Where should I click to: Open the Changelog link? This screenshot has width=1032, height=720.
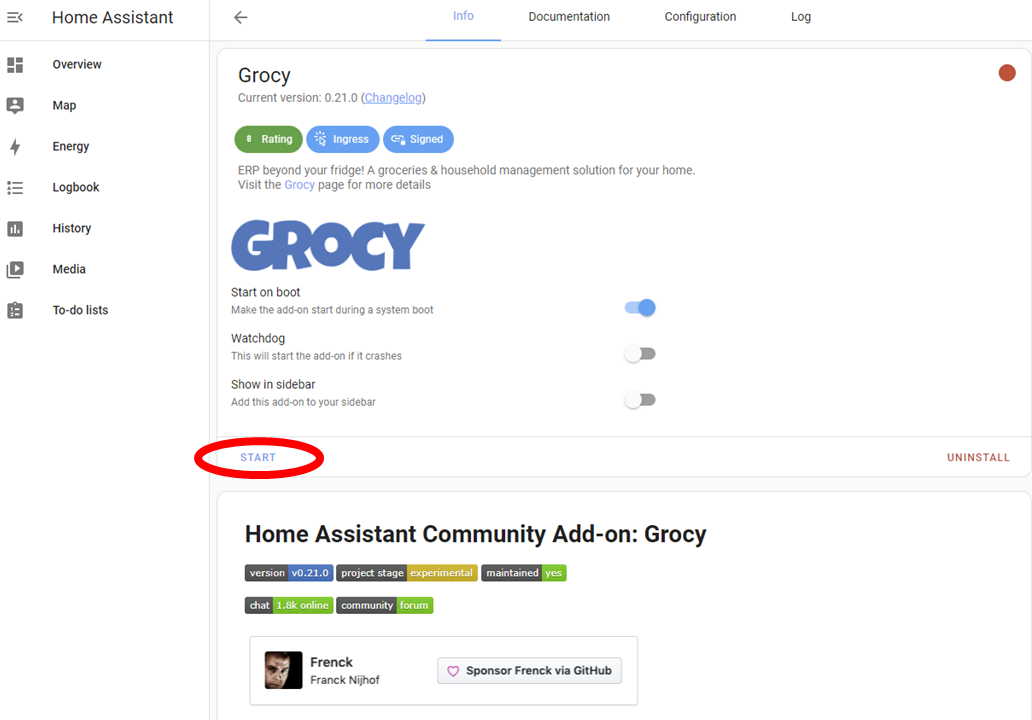(394, 97)
